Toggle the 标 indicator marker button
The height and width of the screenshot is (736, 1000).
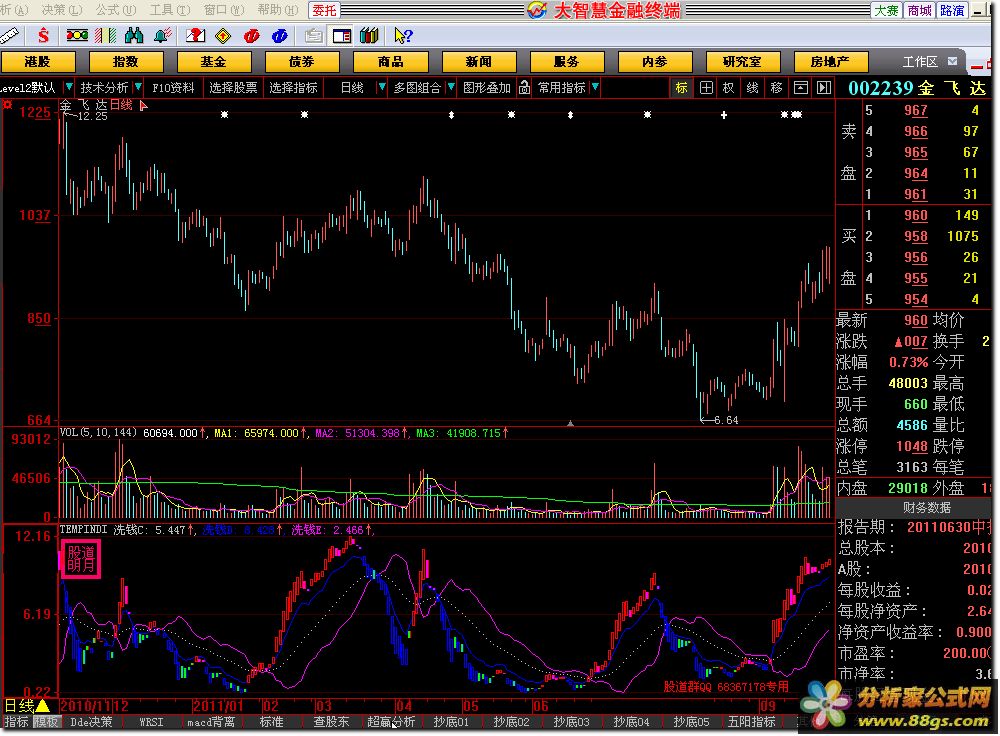point(682,87)
